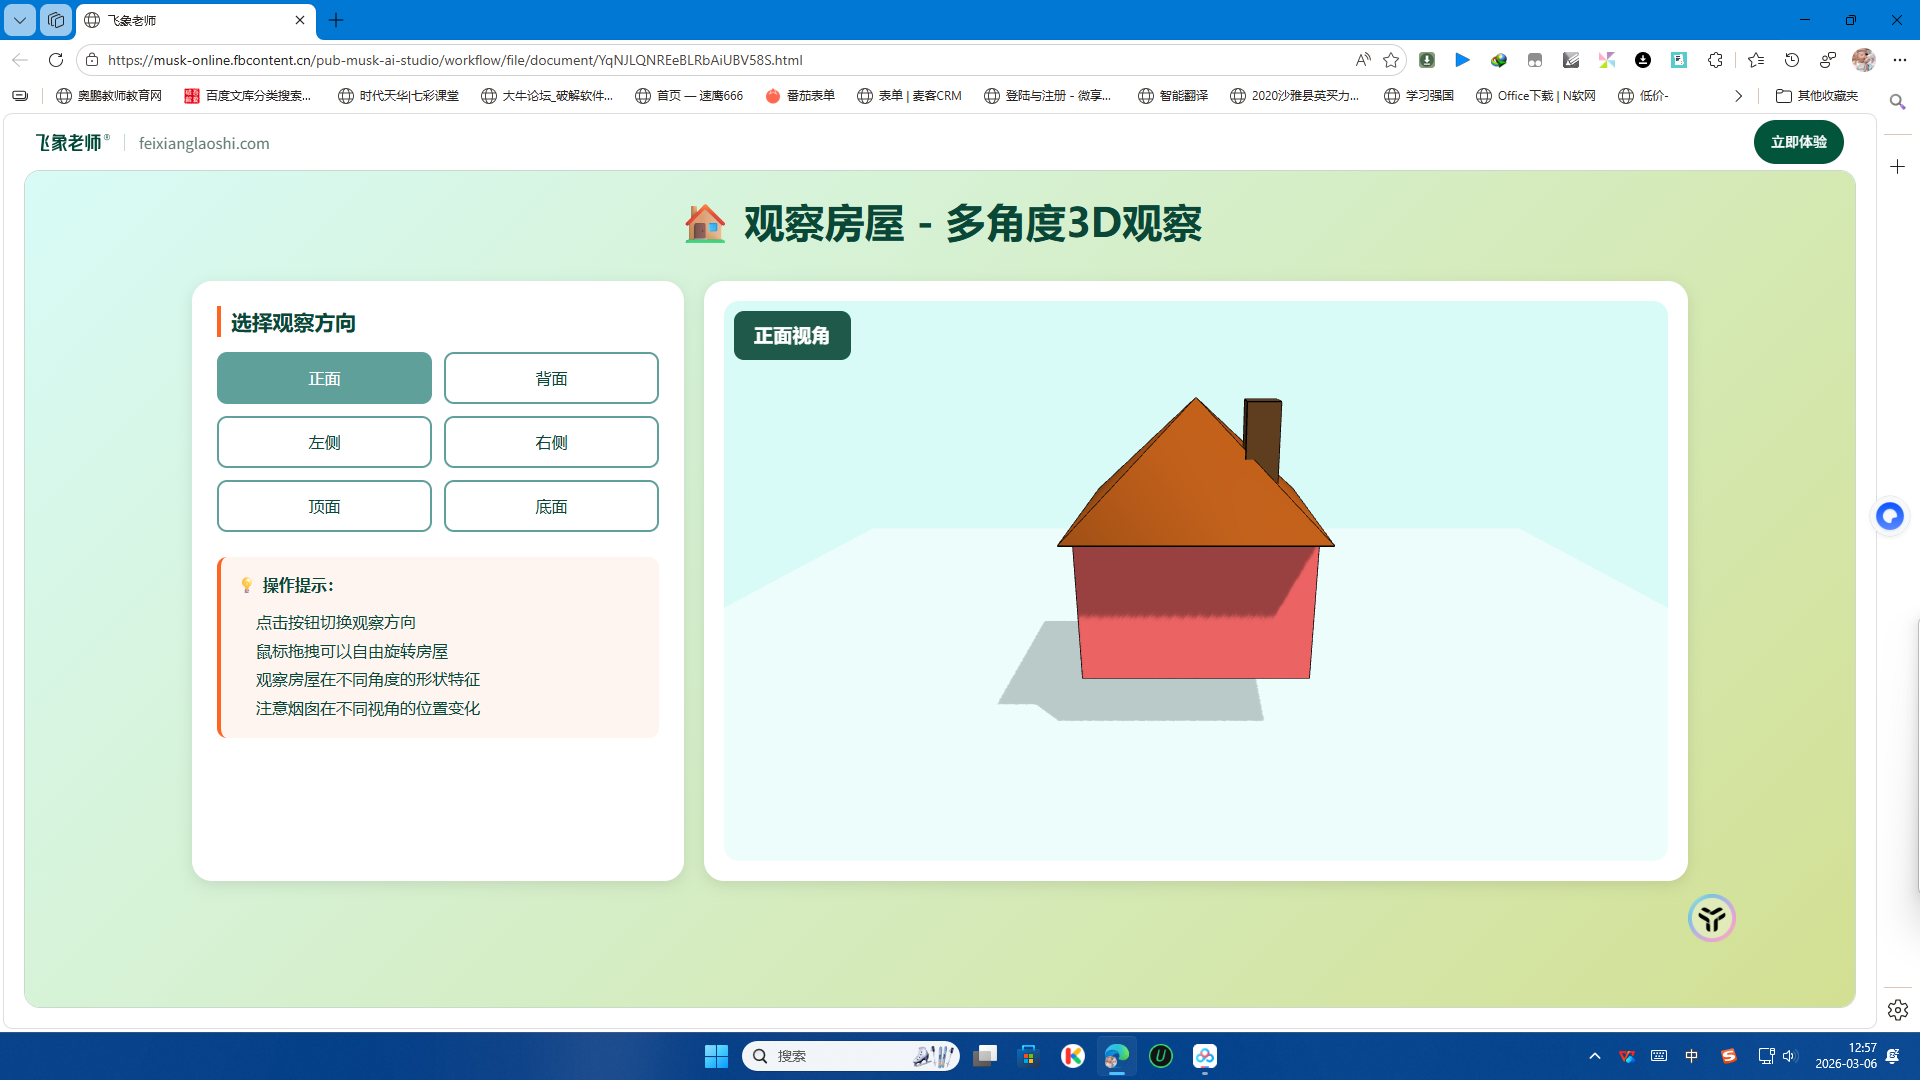Expand hidden icons in the system tray

(x=1595, y=1055)
